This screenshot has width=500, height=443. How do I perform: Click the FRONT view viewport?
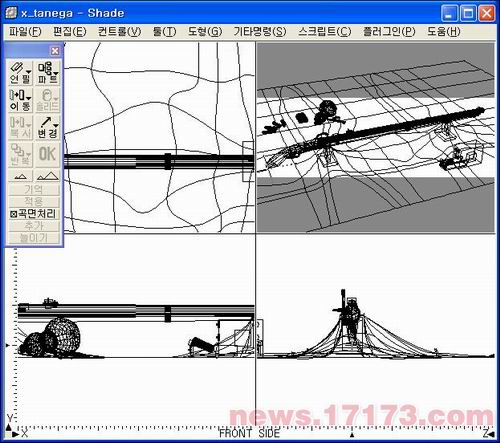tap(135, 330)
